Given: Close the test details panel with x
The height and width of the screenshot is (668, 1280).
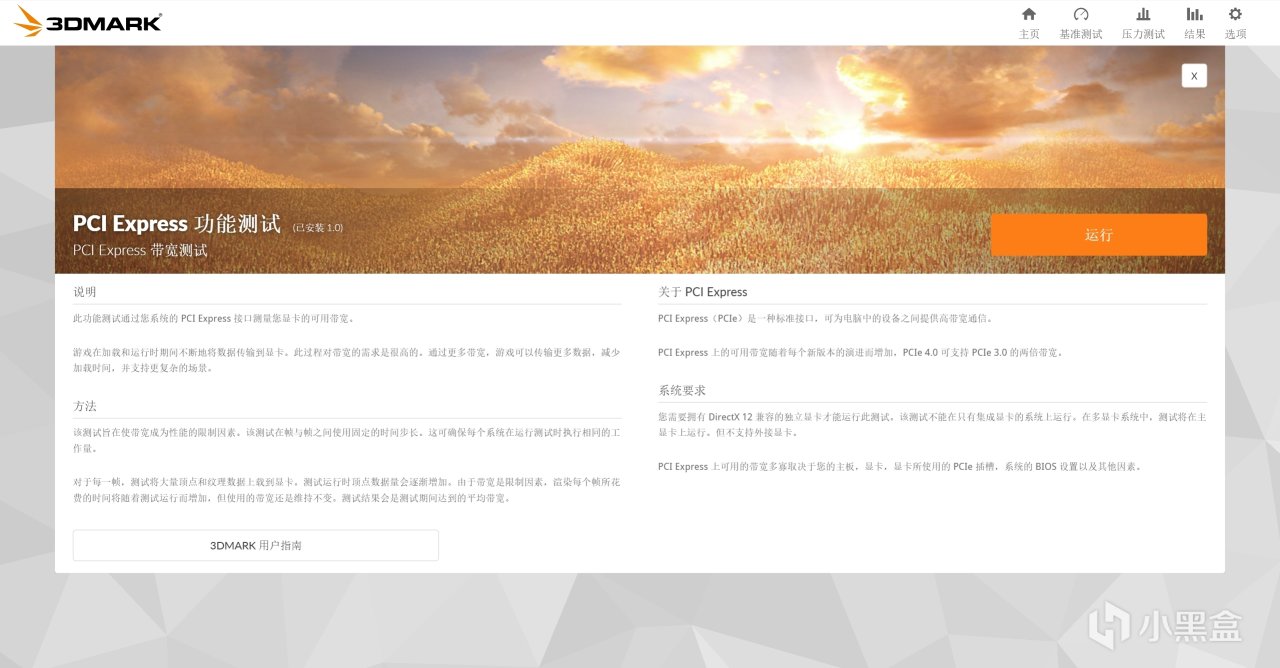Looking at the screenshot, I should tap(1194, 75).
